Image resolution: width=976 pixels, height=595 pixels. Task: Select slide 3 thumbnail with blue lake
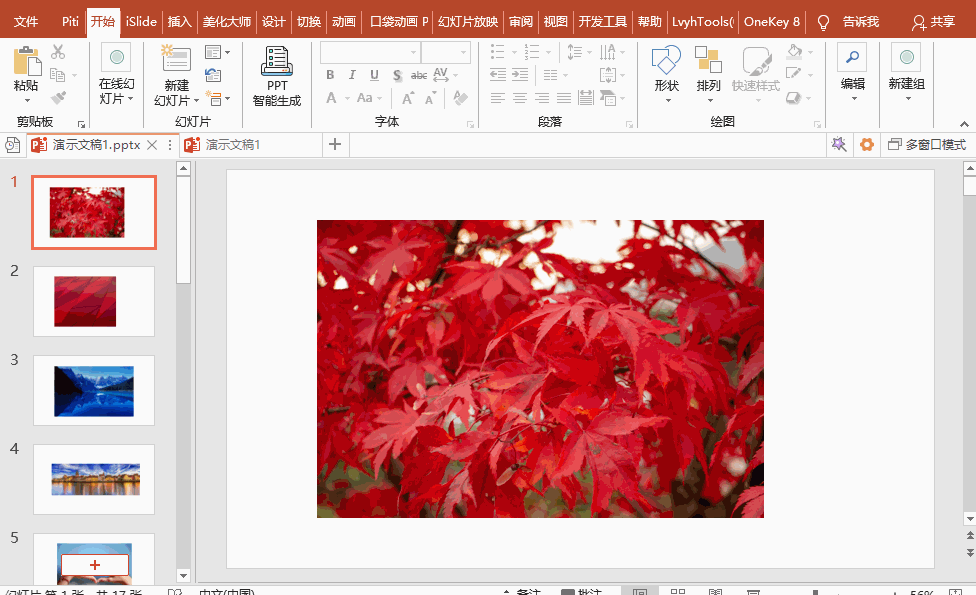coord(94,391)
